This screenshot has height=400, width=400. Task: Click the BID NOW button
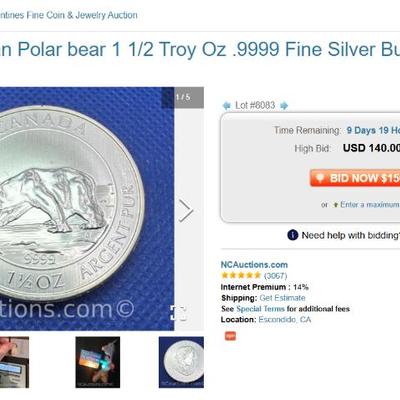355,178
